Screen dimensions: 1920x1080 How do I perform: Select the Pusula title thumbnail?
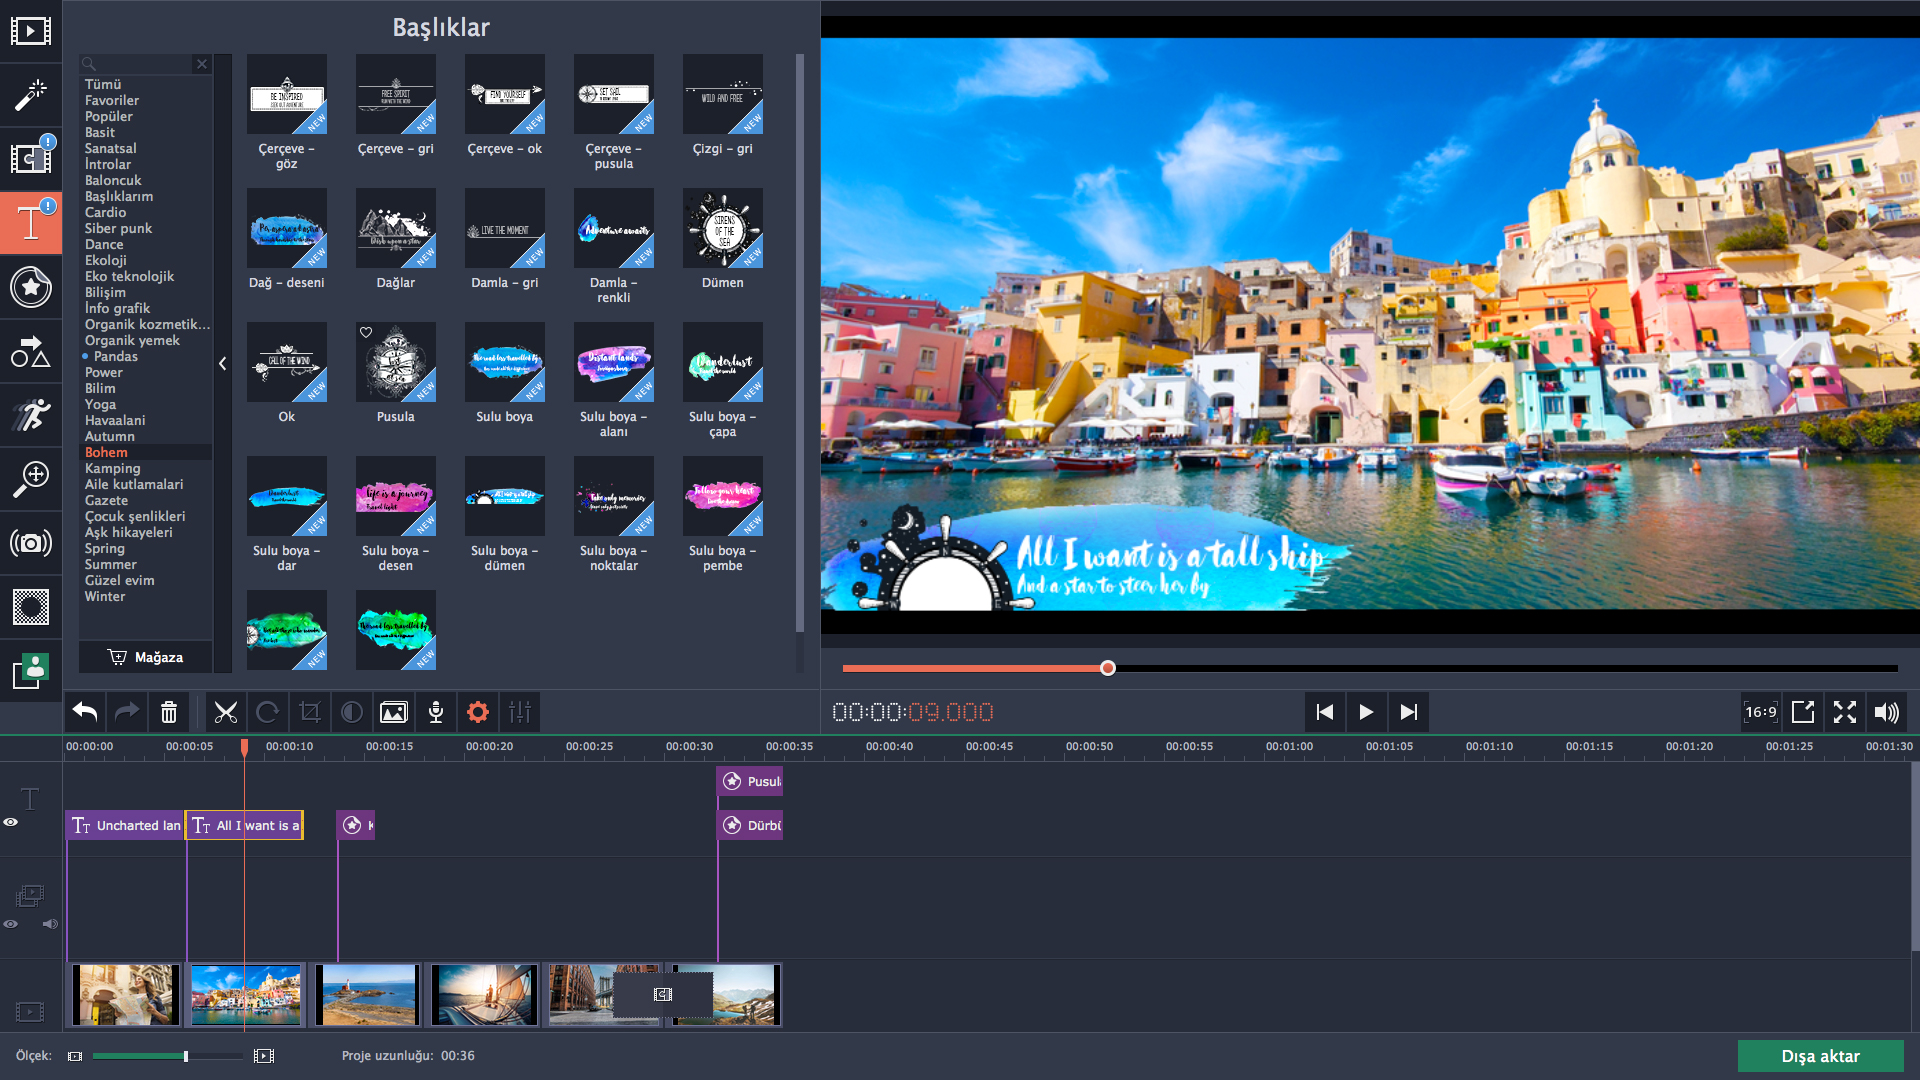click(x=395, y=364)
